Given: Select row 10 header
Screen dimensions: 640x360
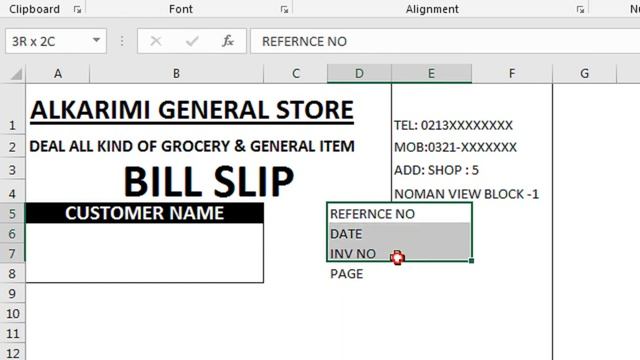Looking at the screenshot, I should click(x=12, y=313).
